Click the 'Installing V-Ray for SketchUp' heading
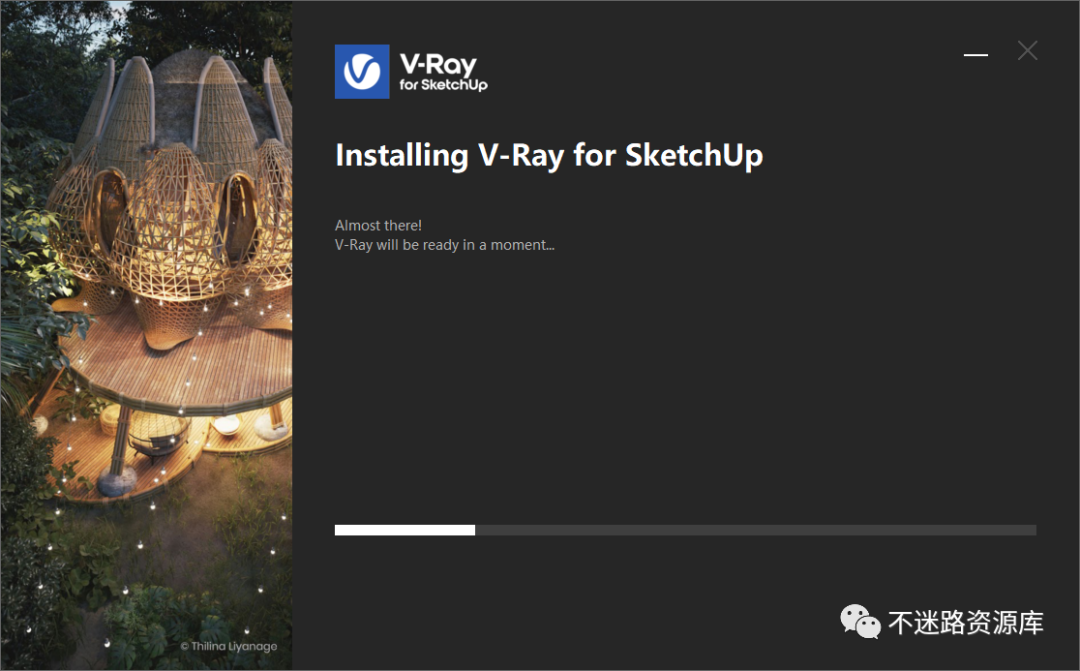This screenshot has height=671, width=1080. (549, 156)
